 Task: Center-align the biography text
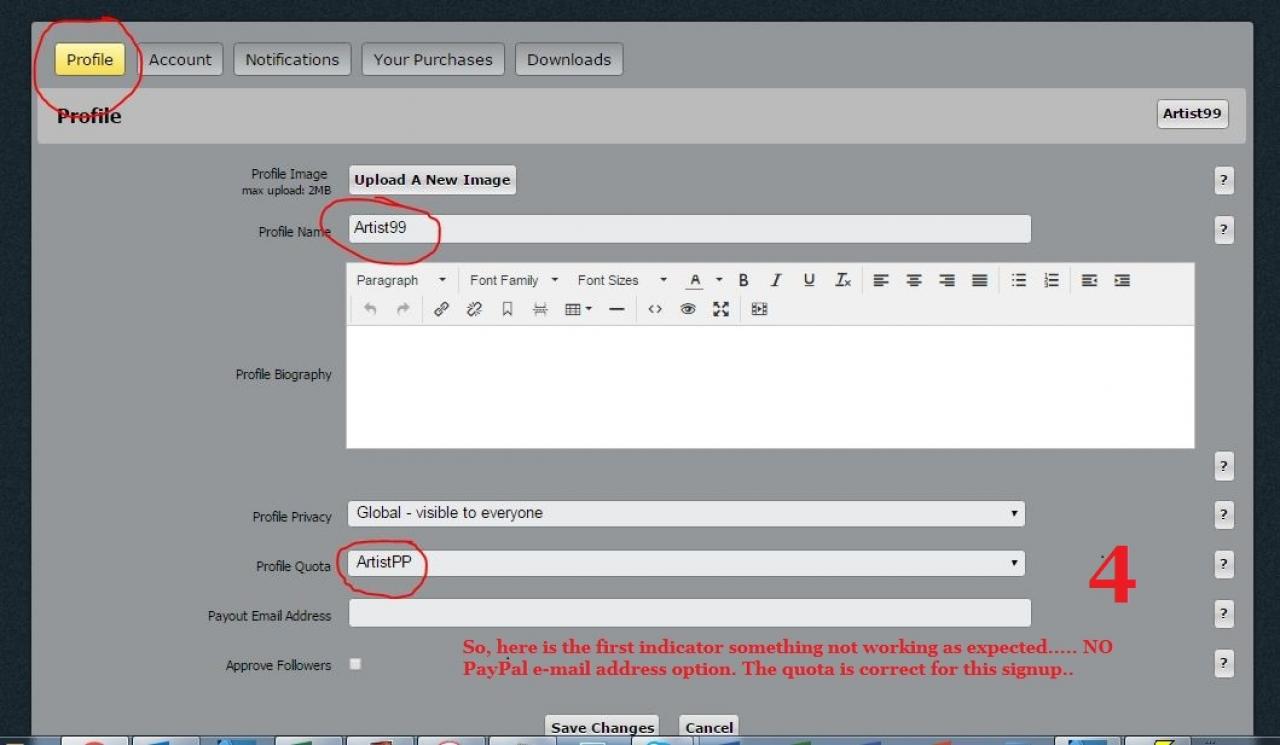pos(914,281)
